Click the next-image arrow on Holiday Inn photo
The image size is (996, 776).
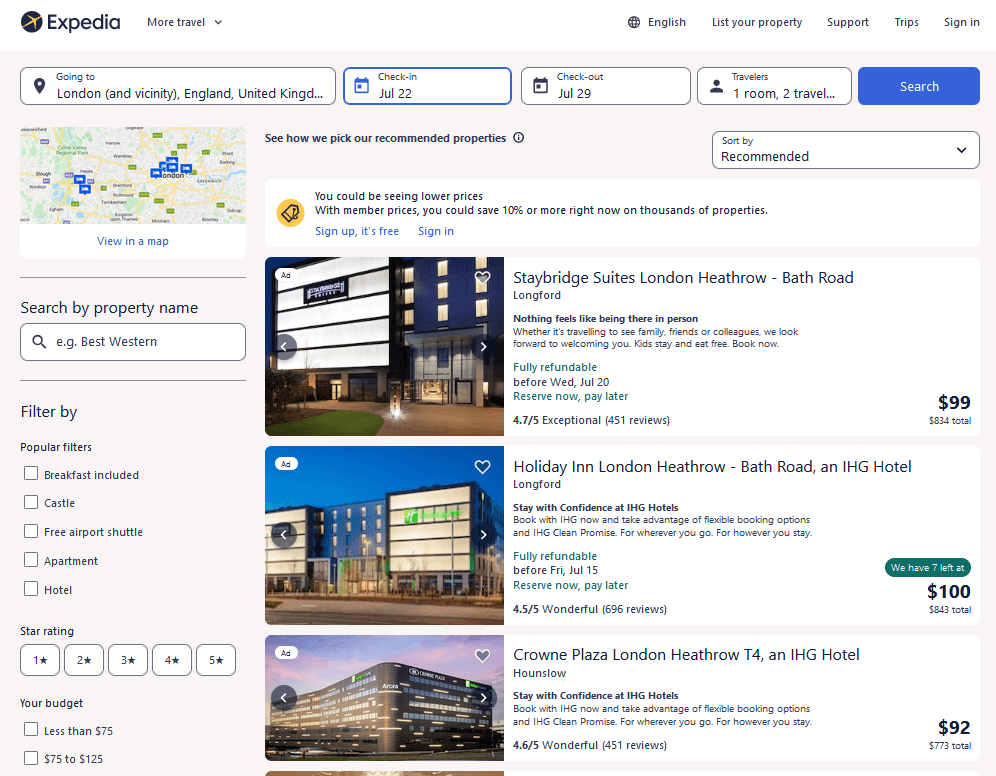pos(483,535)
